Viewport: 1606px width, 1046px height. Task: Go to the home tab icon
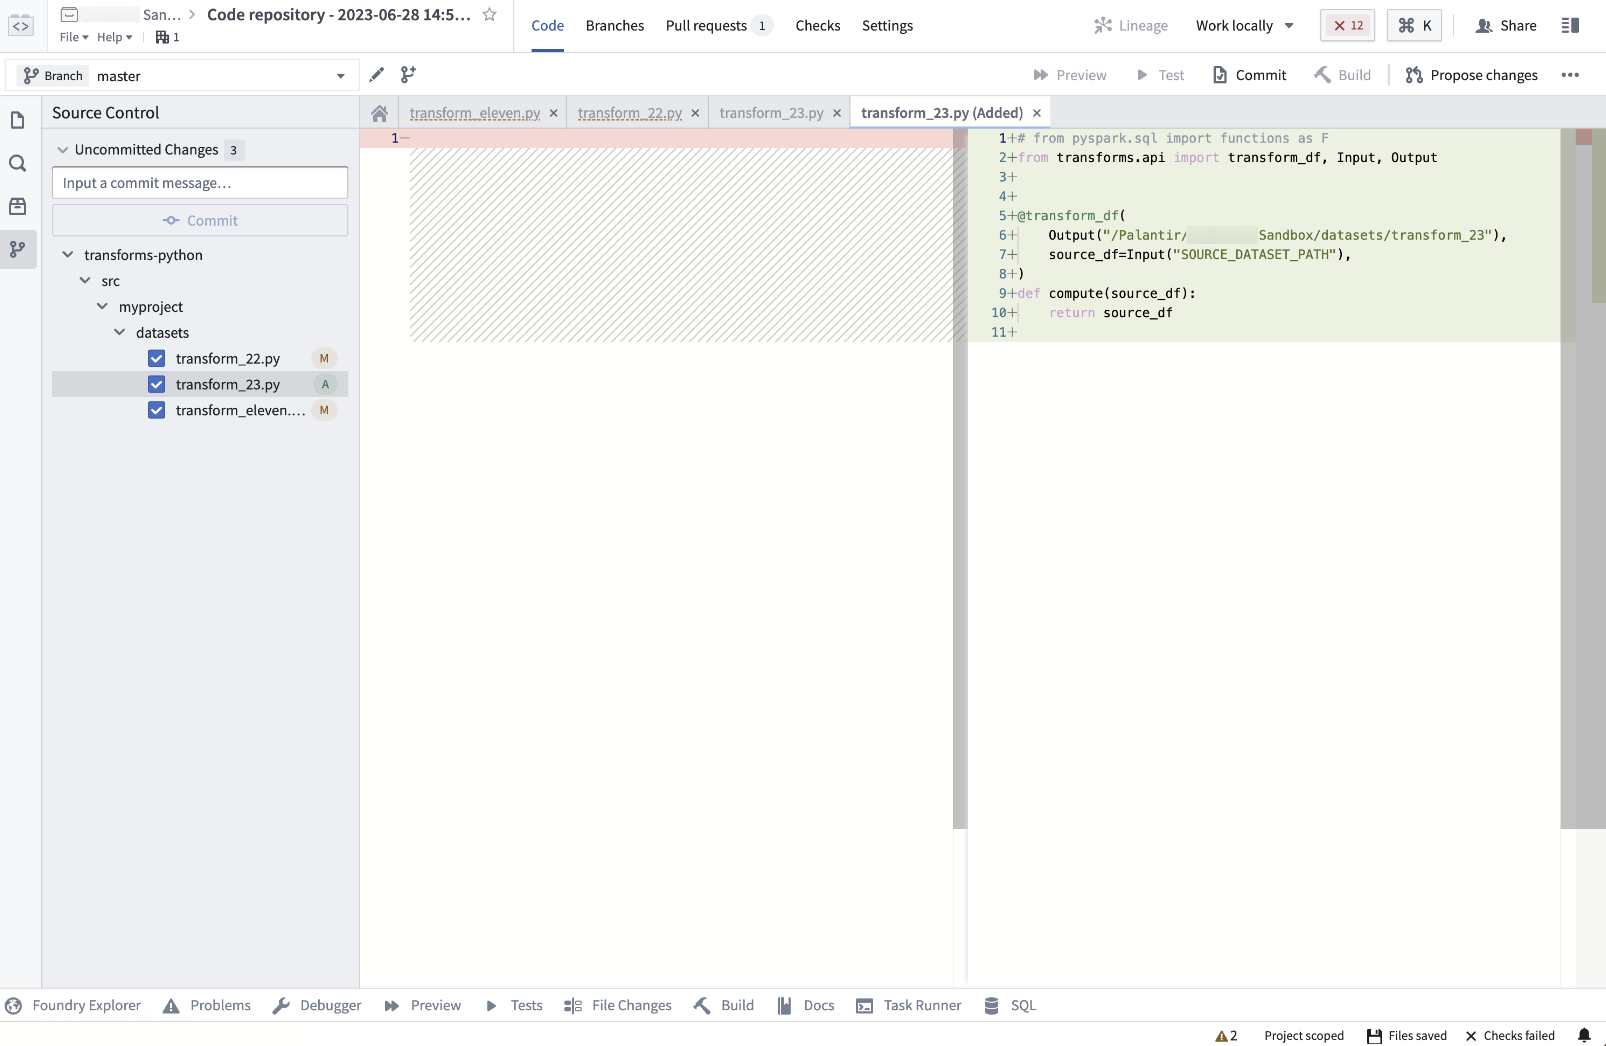coord(379,113)
